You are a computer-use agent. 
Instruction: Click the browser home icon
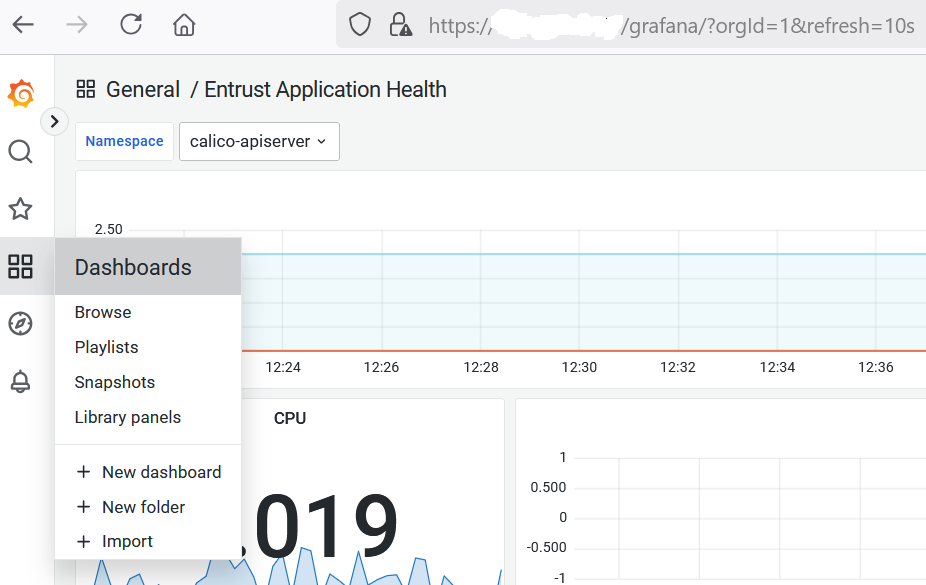[x=184, y=25]
